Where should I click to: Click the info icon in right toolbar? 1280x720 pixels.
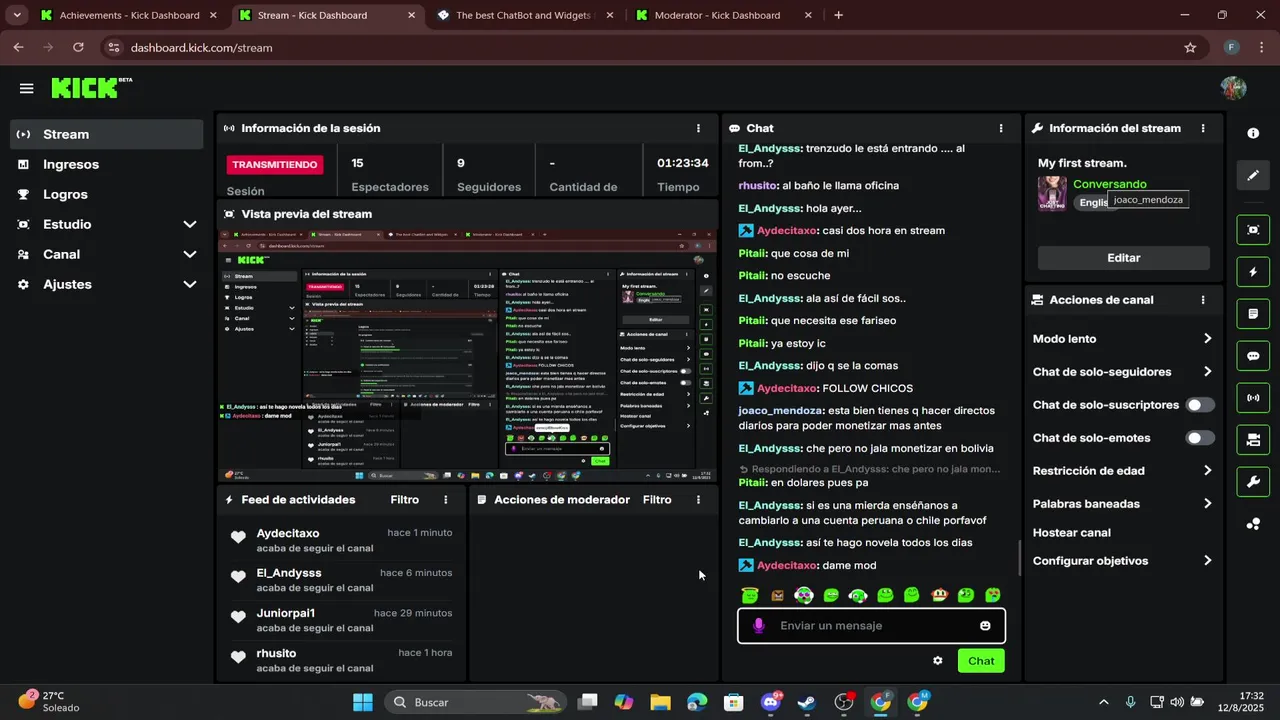point(1253,133)
